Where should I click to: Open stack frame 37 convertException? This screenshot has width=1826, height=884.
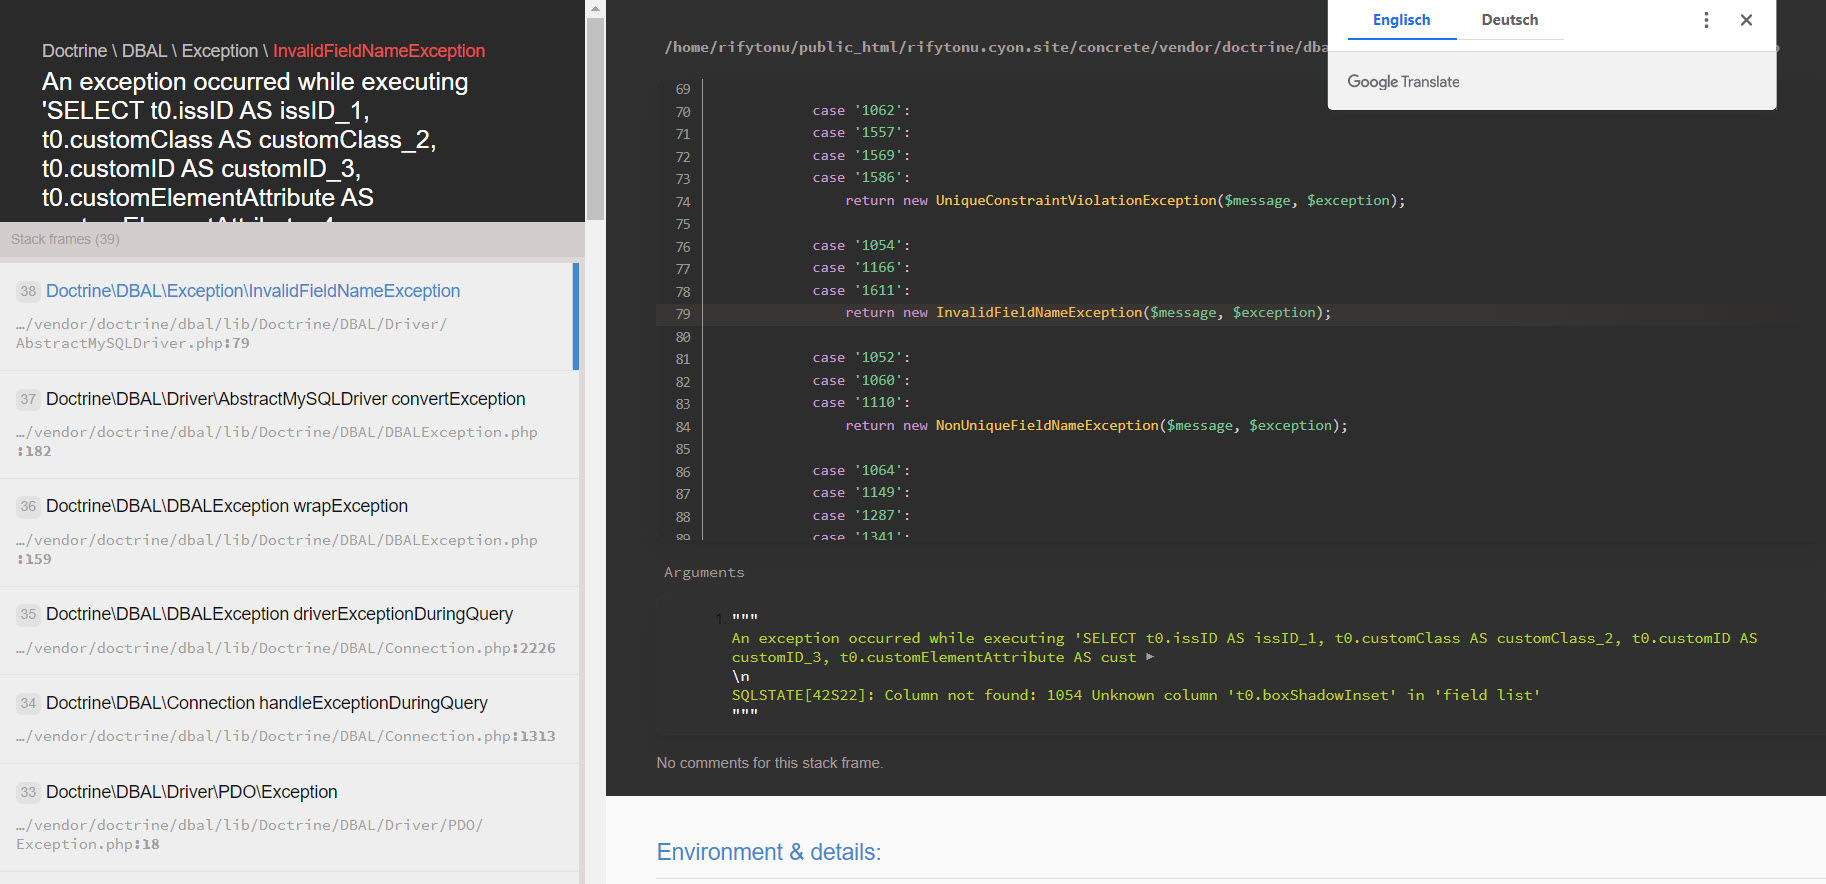(x=285, y=399)
